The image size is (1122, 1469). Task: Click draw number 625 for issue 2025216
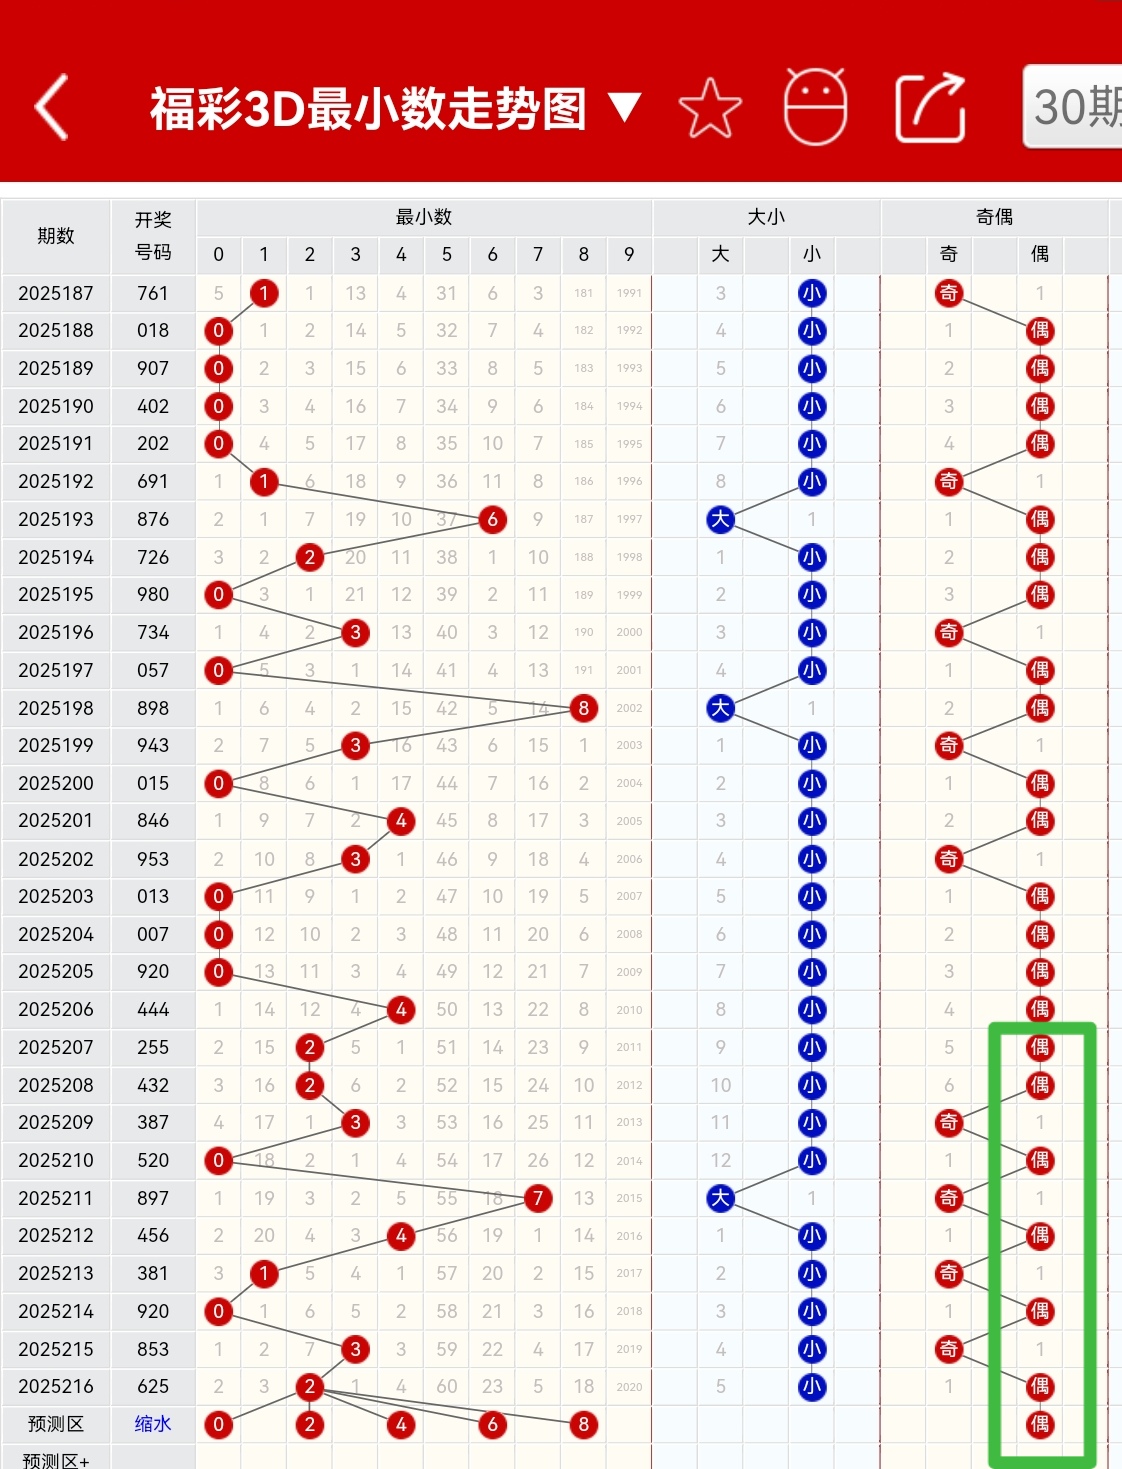153,1386
